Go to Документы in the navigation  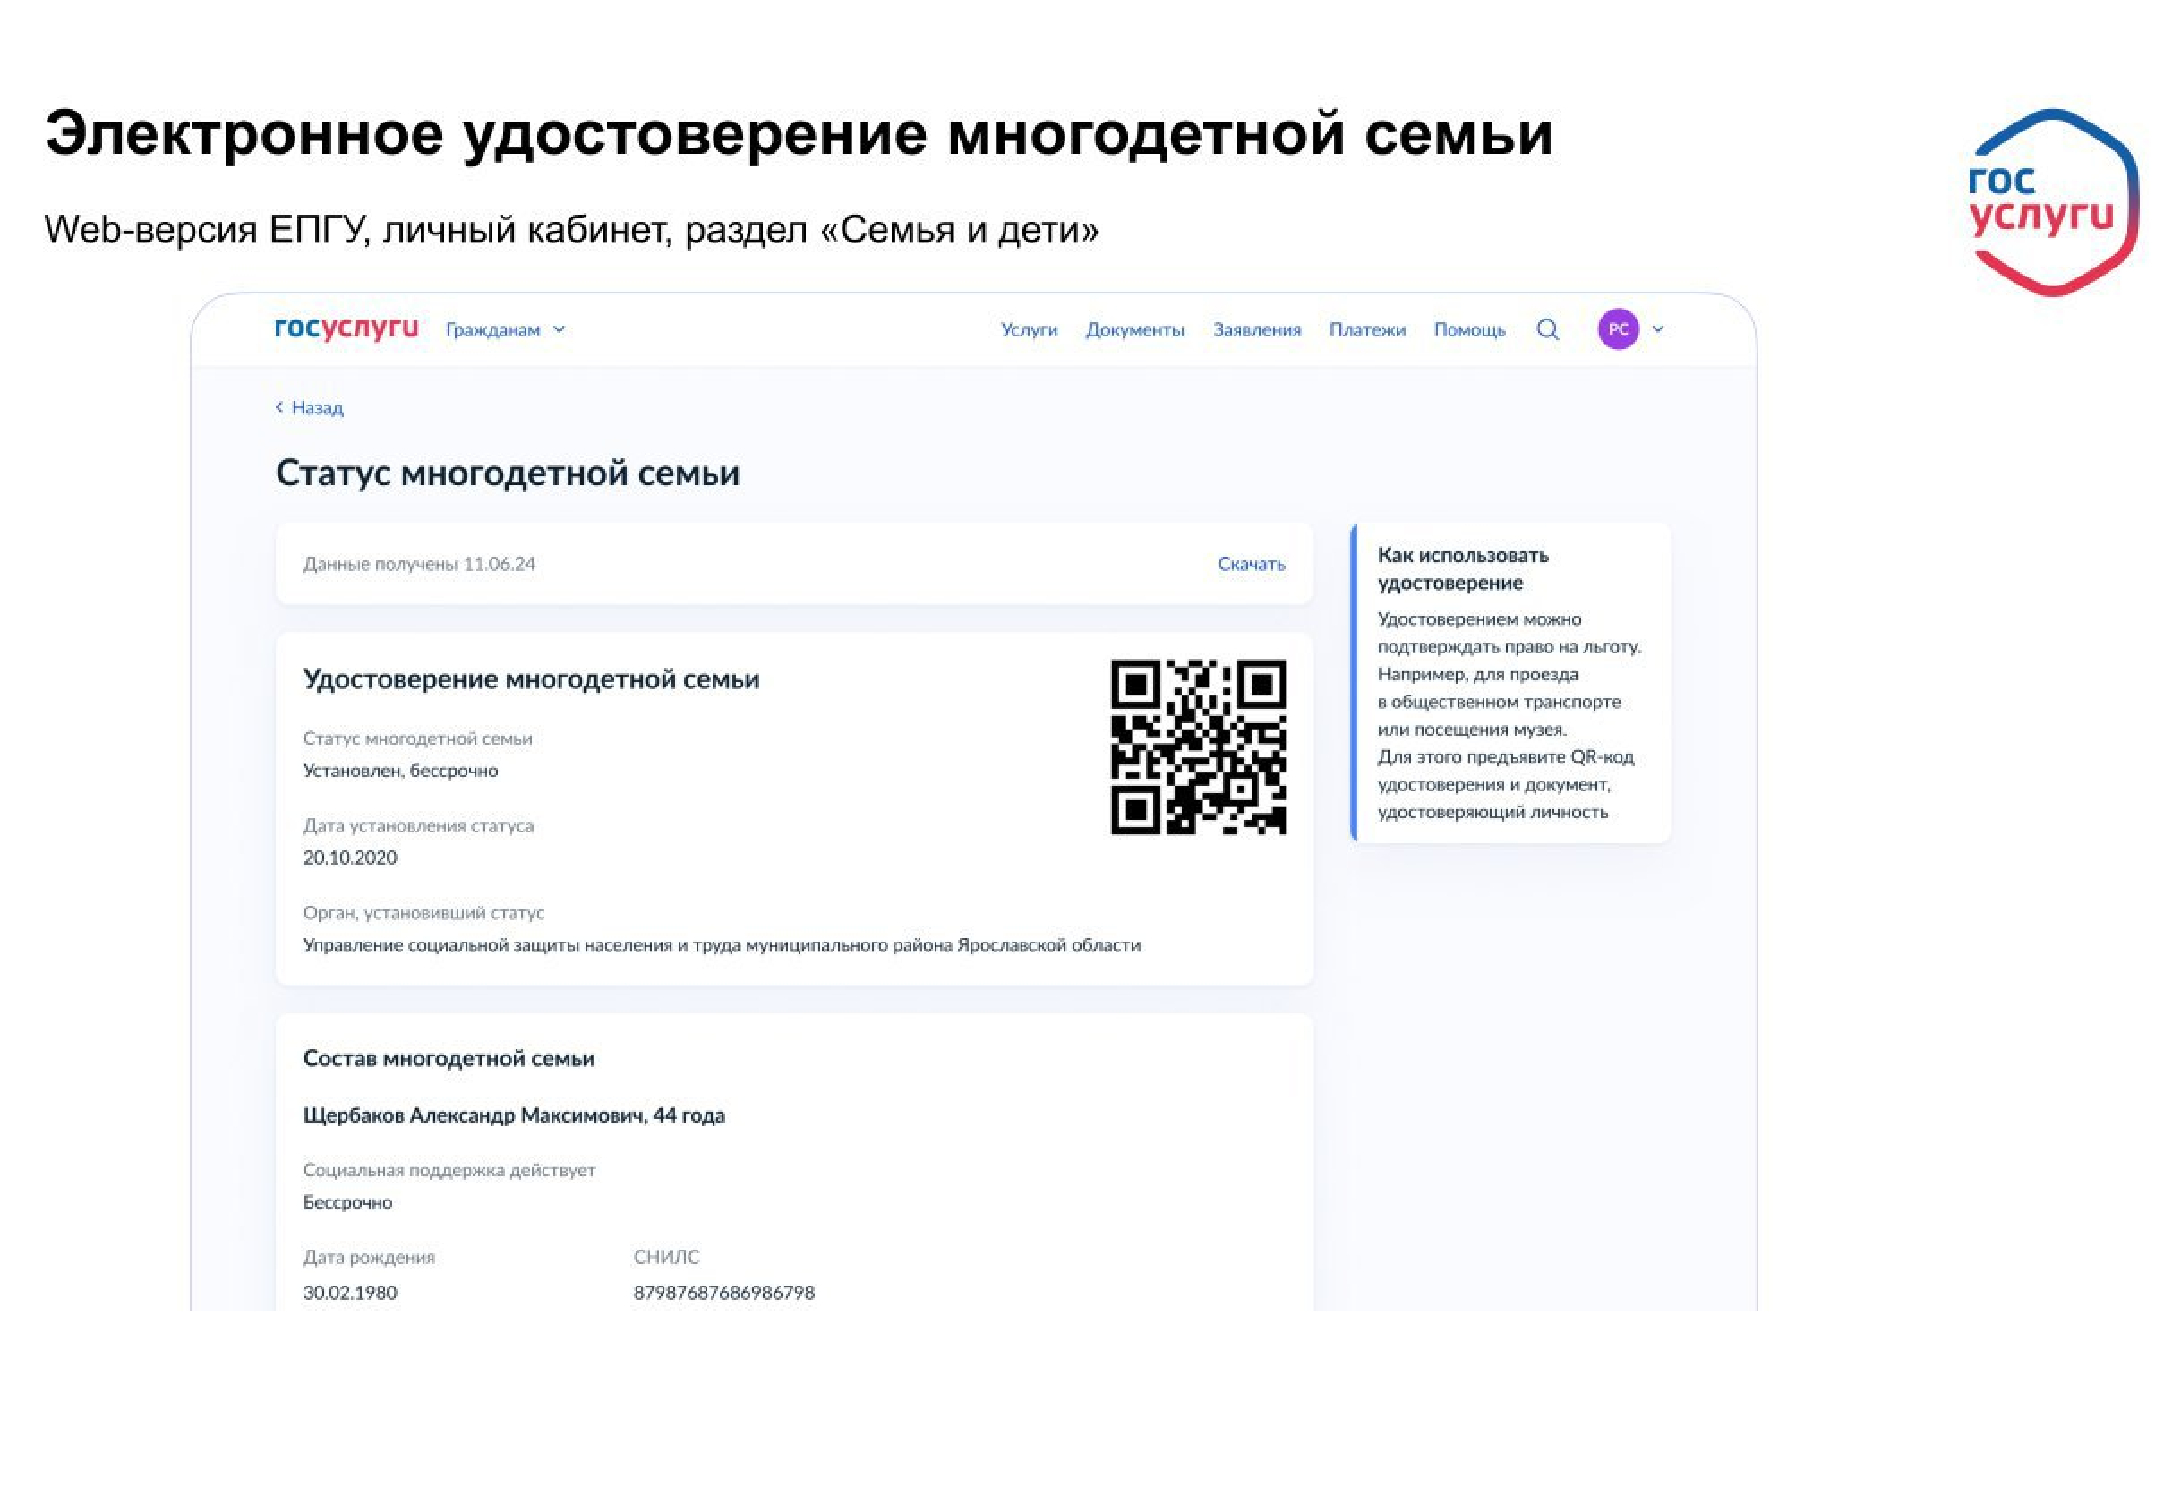click(x=1135, y=330)
